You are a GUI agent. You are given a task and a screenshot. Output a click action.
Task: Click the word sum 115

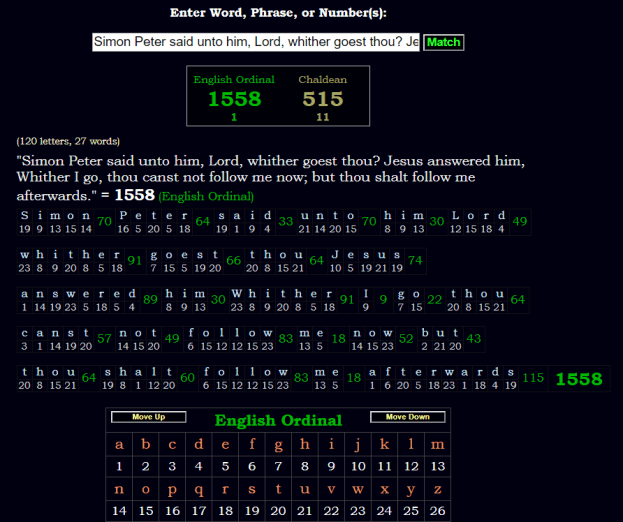[x=532, y=378]
